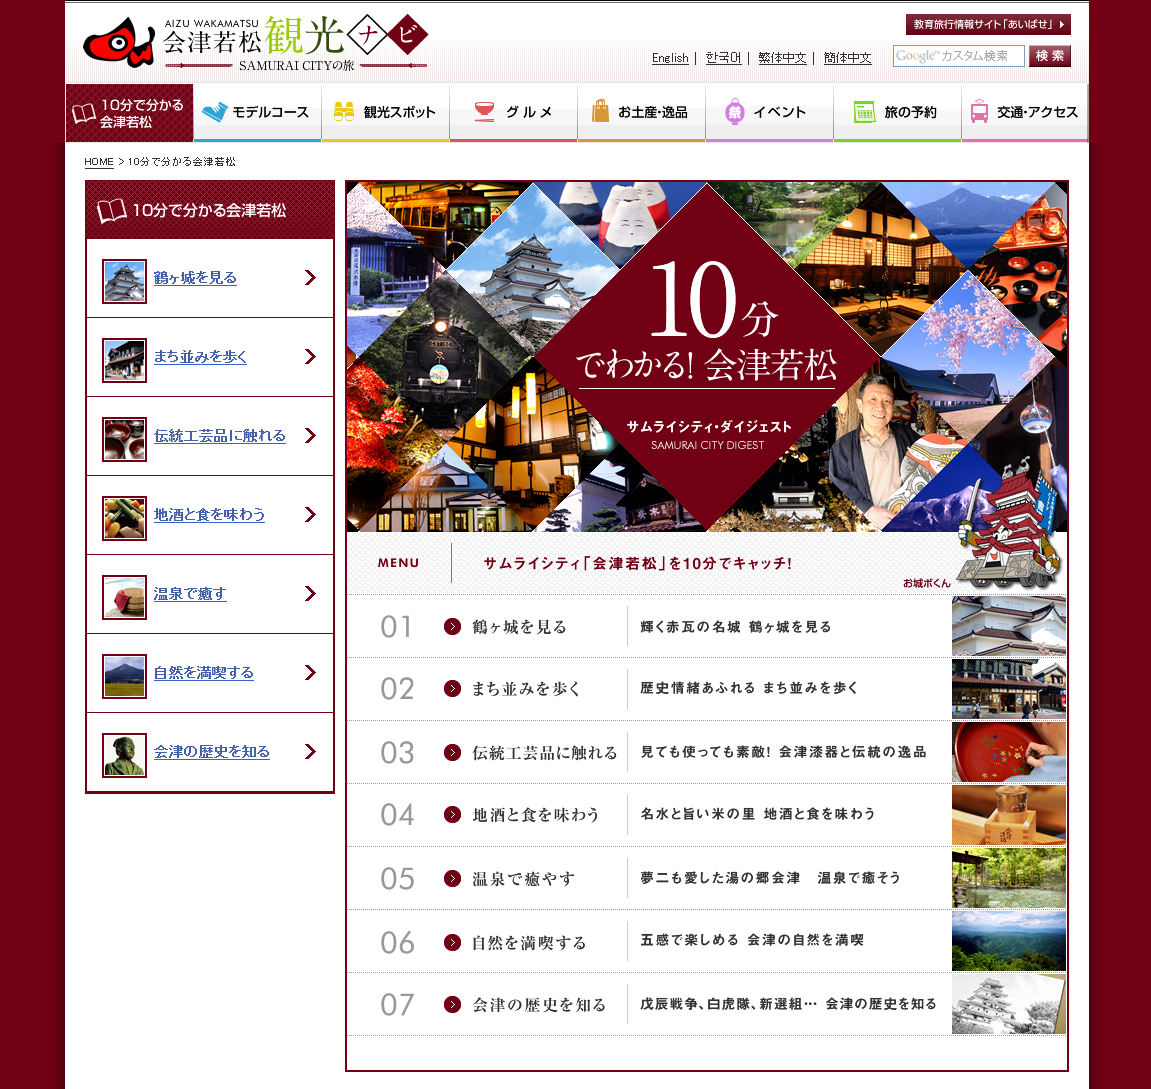1151x1089 pixels.
Task: Click the red circle arrow icon beside 伝統工芸品に触れる
Action: [452, 752]
